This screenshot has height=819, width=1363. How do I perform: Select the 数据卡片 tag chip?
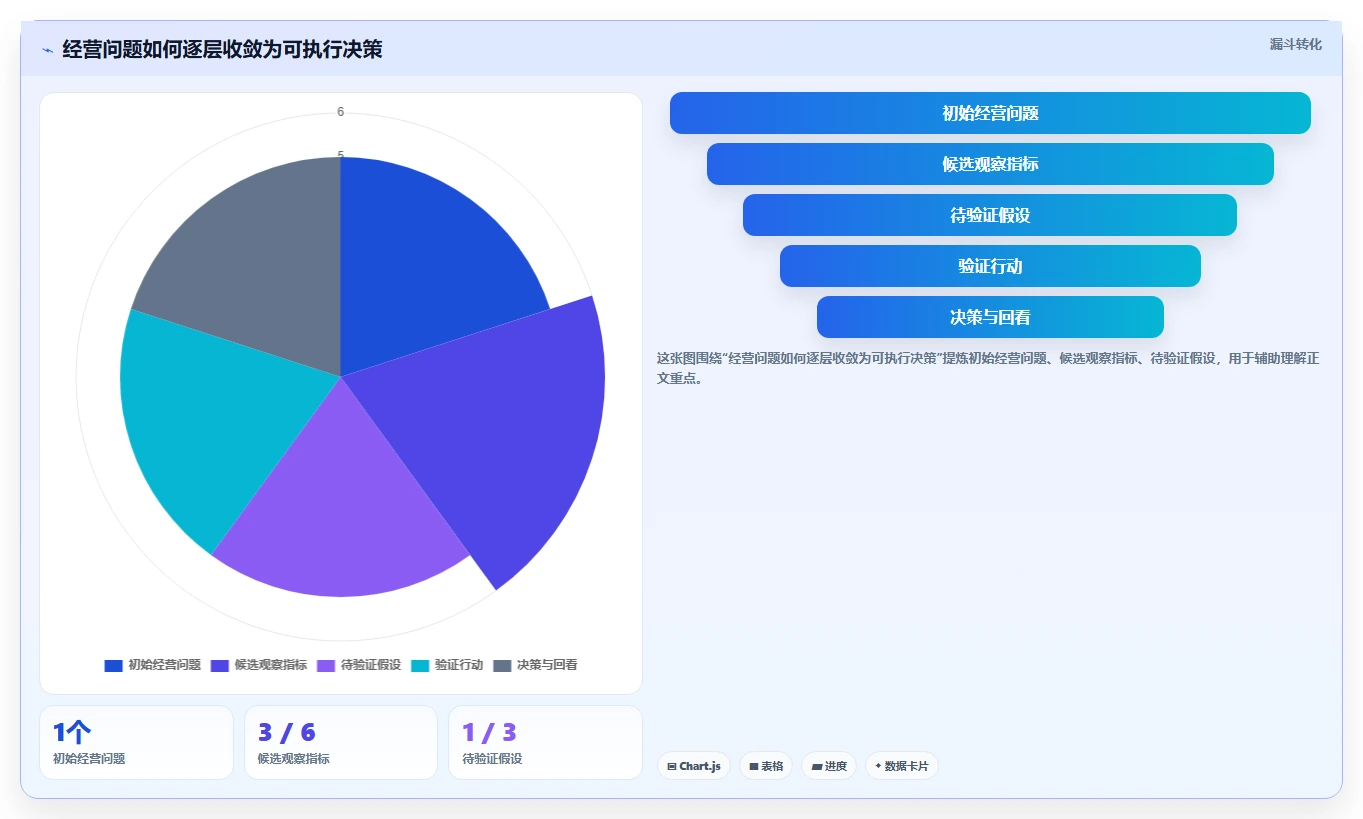tap(902, 766)
